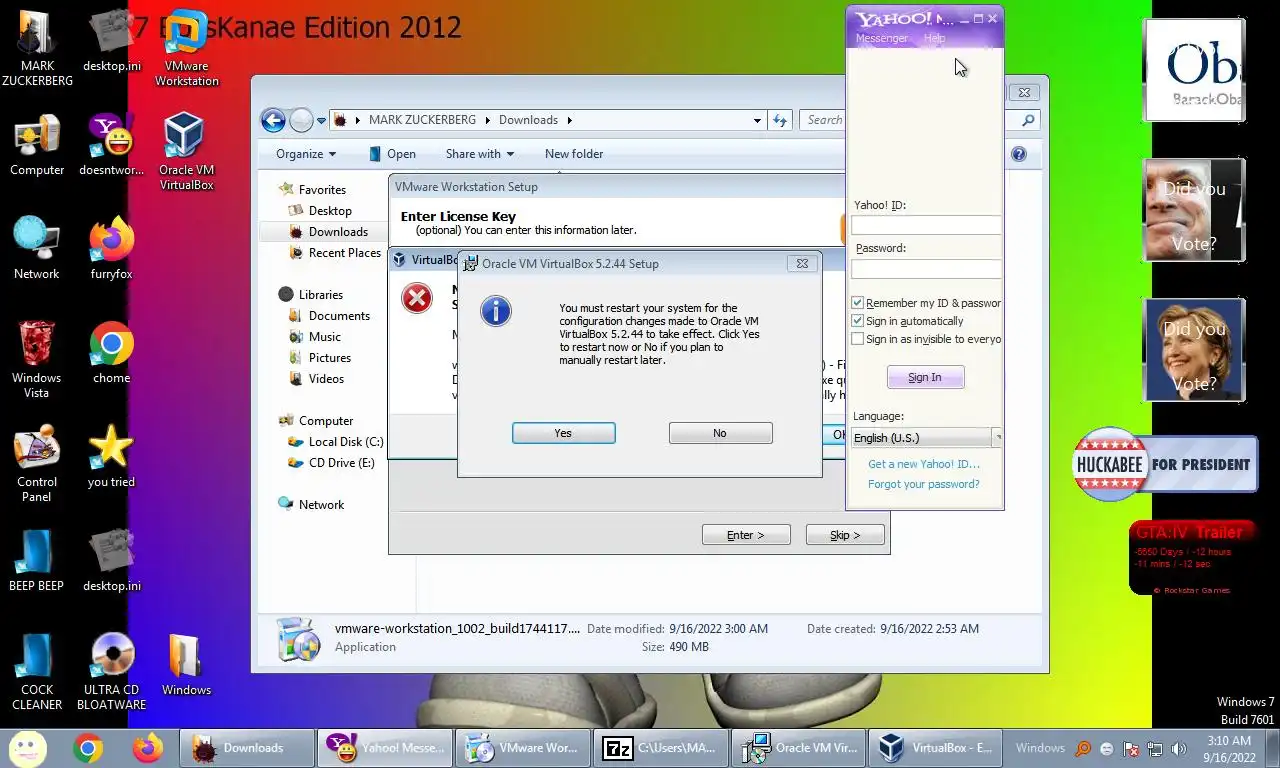Launch the chome Chrome desktop shortcut

click(111, 352)
